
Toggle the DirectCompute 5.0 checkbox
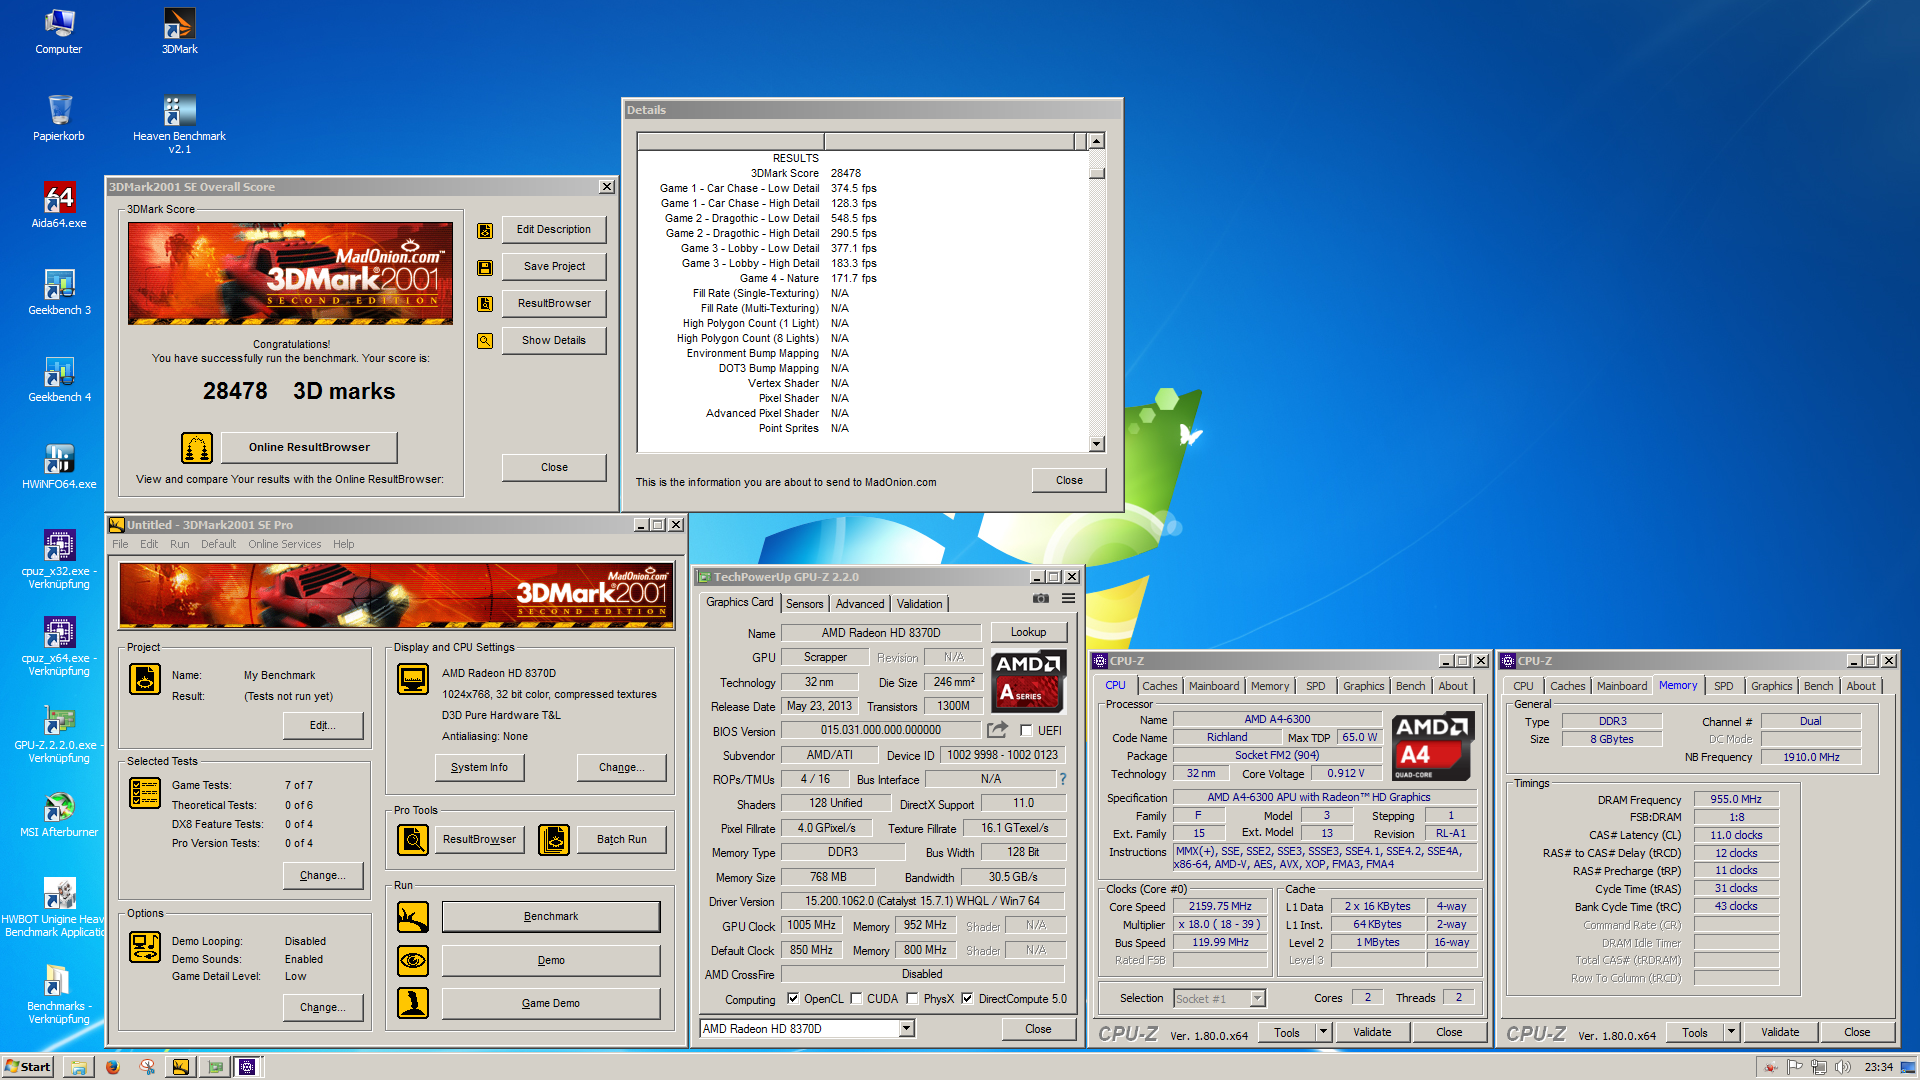(967, 999)
